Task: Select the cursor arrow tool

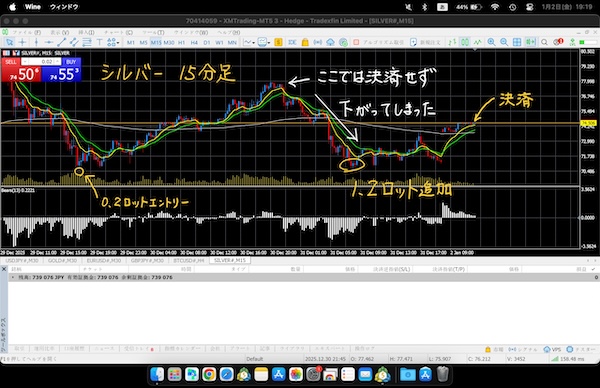Action: tap(10, 42)
